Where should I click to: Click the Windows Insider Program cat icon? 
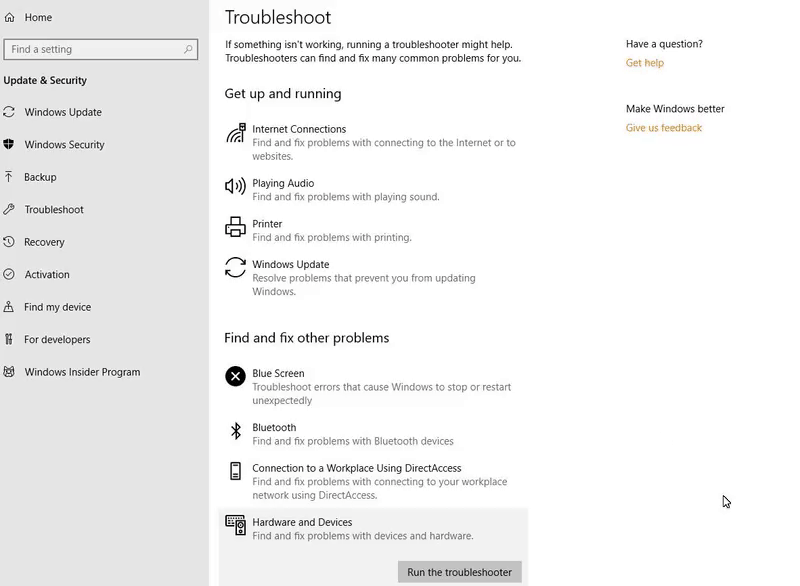click(9, 372)
